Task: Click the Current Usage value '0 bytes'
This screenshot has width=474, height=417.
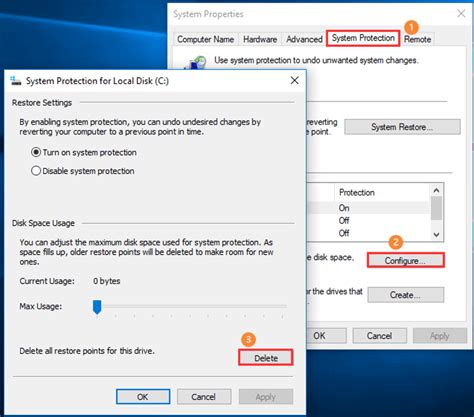Action: [107, 281]
